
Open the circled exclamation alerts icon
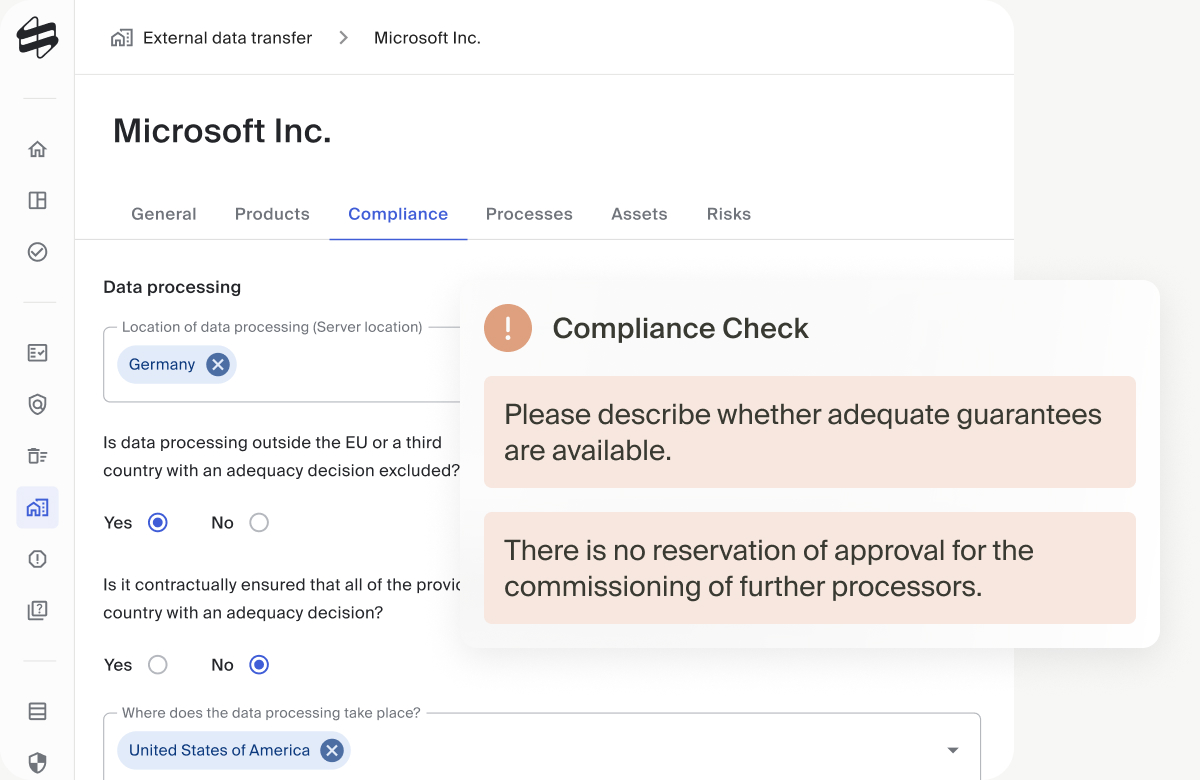pos(37,559)
